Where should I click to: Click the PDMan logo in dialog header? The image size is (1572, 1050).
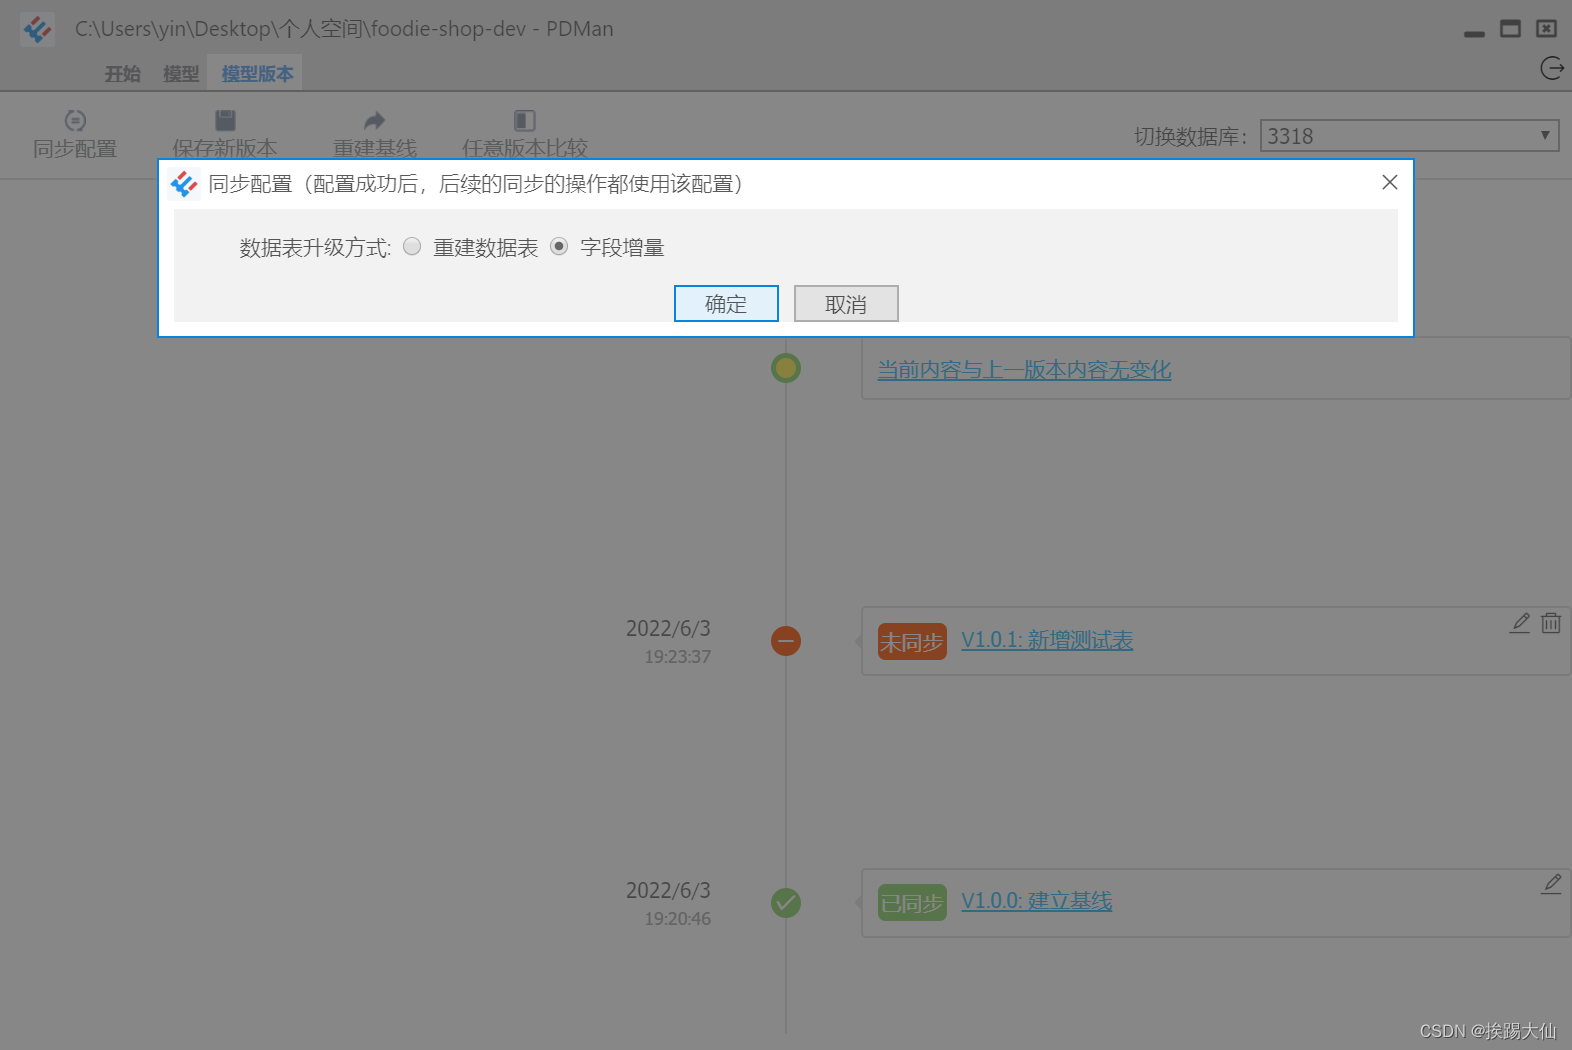coord(184,184)
